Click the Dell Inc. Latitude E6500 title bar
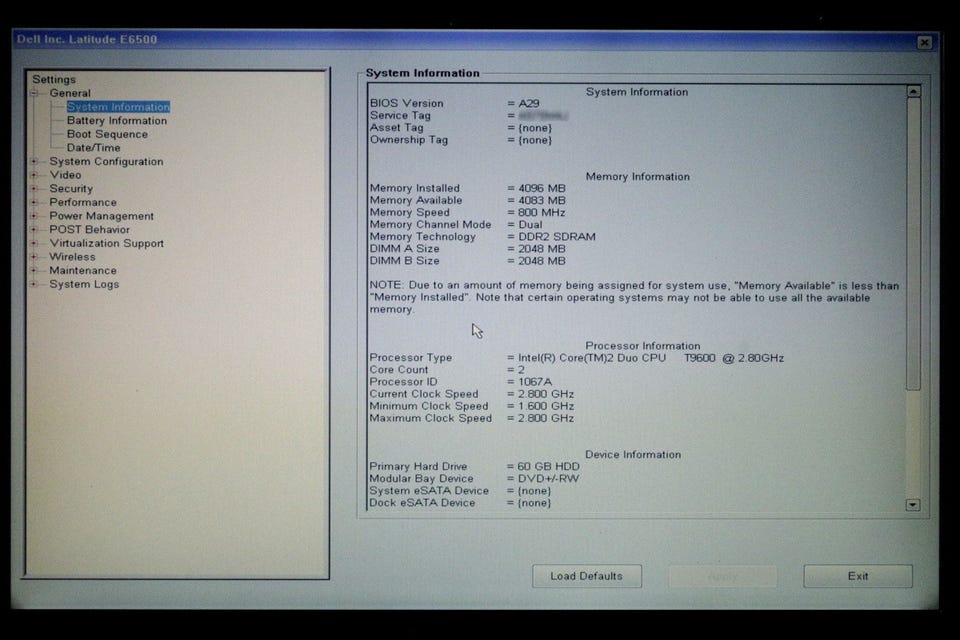The width and height of the screenshot is (960, 640). [x=475, y=40]
